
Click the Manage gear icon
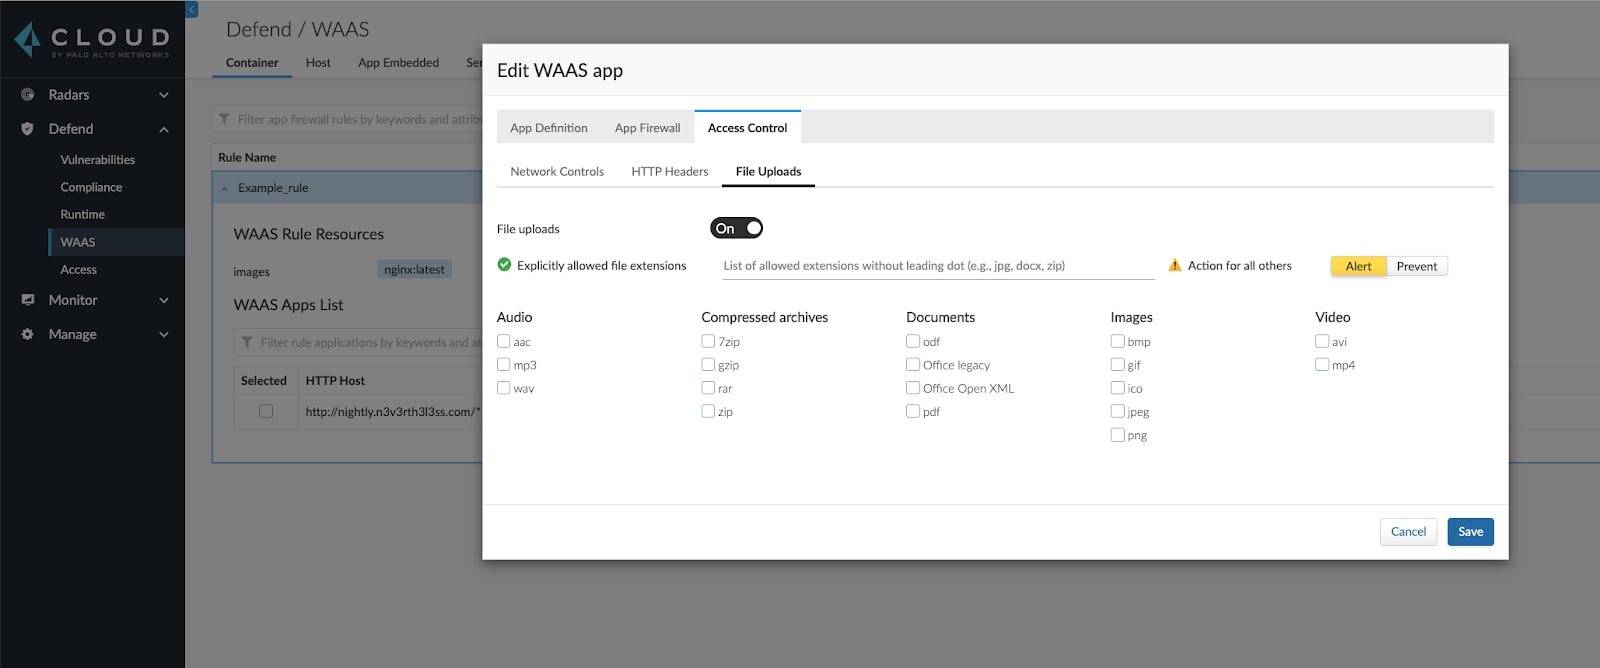pos(28,334)
